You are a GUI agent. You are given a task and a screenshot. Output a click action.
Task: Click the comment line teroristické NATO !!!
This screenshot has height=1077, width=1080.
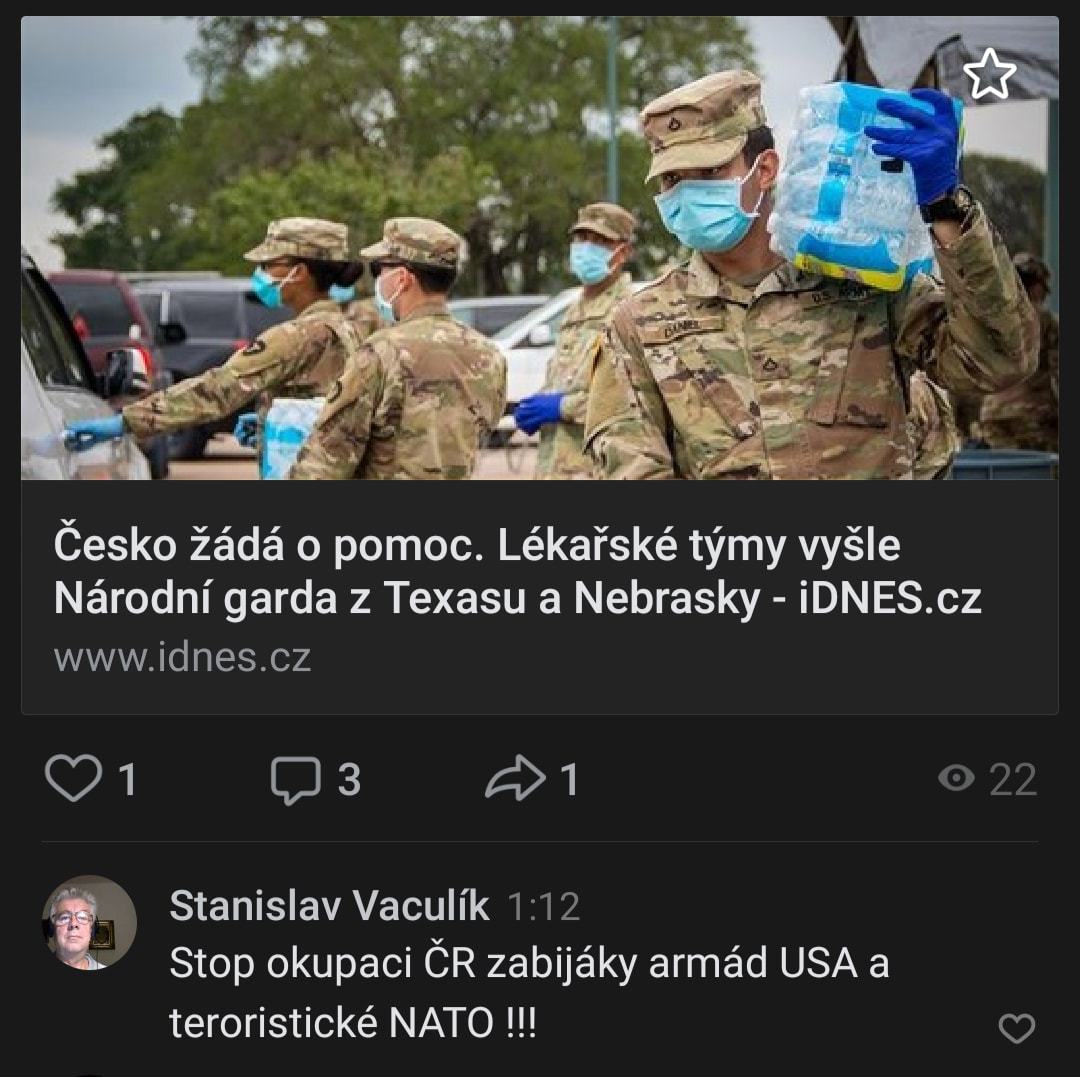(x=353, y=1023)
